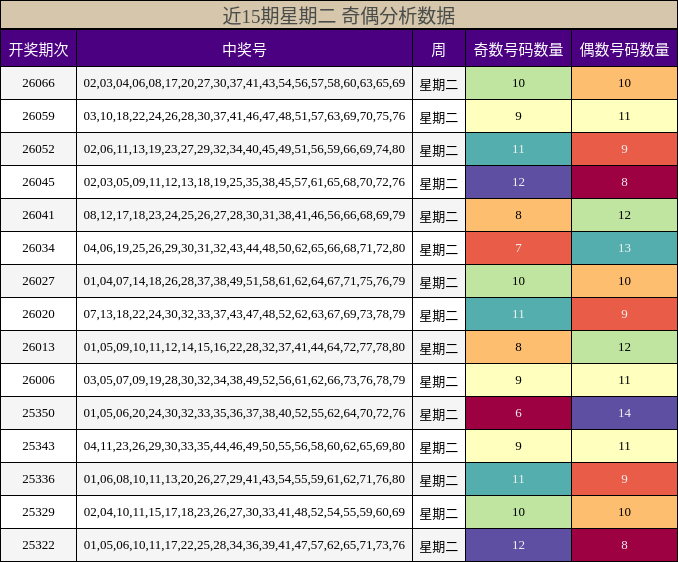Click 星期二 cell in row 26013
Image resolution: width=678 pixels, height=562 pixels.
[439, 348]
